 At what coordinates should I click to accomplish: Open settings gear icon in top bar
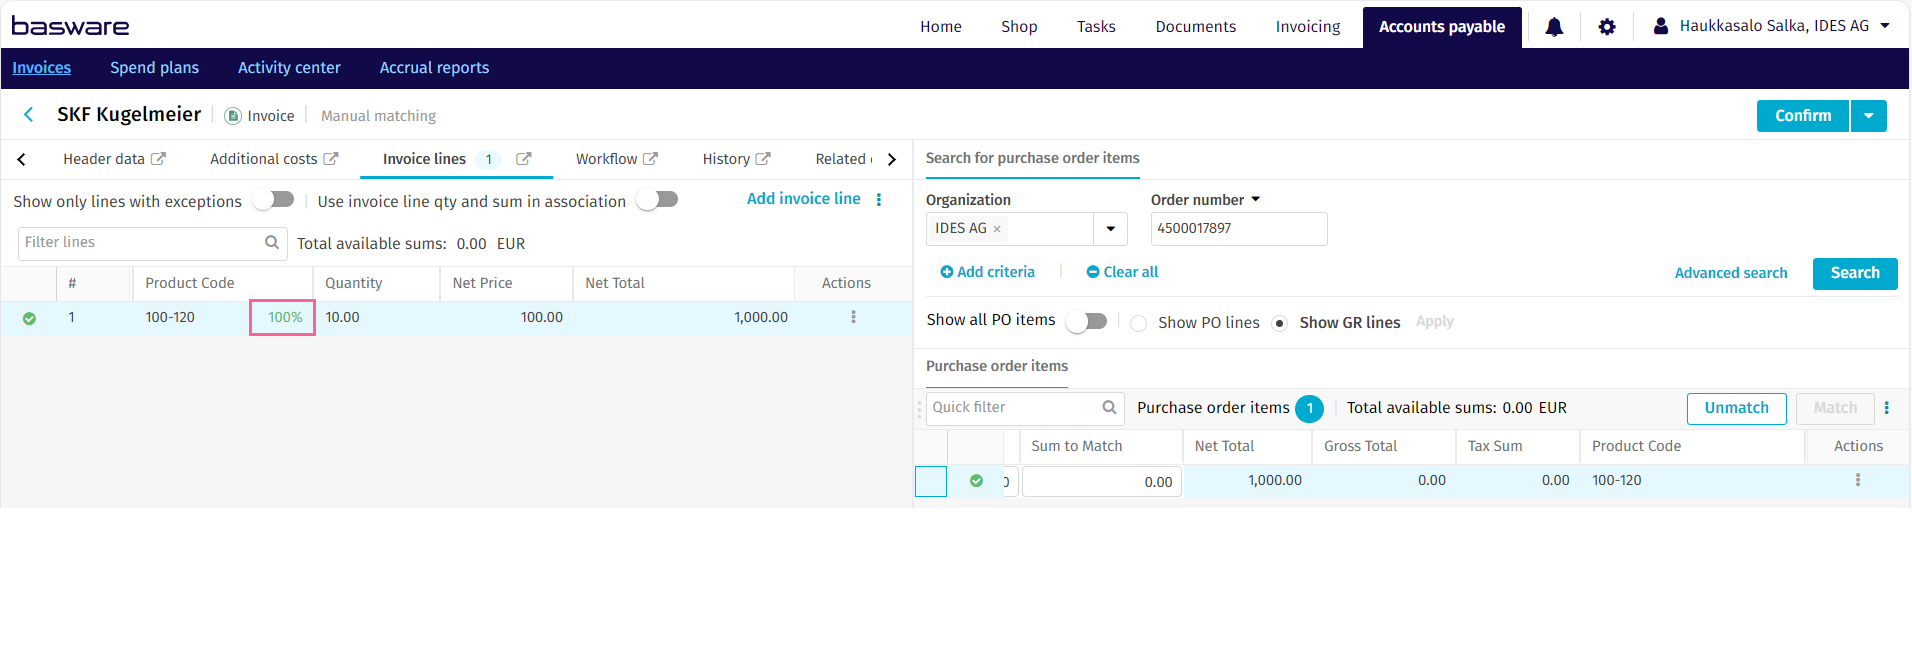(x=1607, y=27)
